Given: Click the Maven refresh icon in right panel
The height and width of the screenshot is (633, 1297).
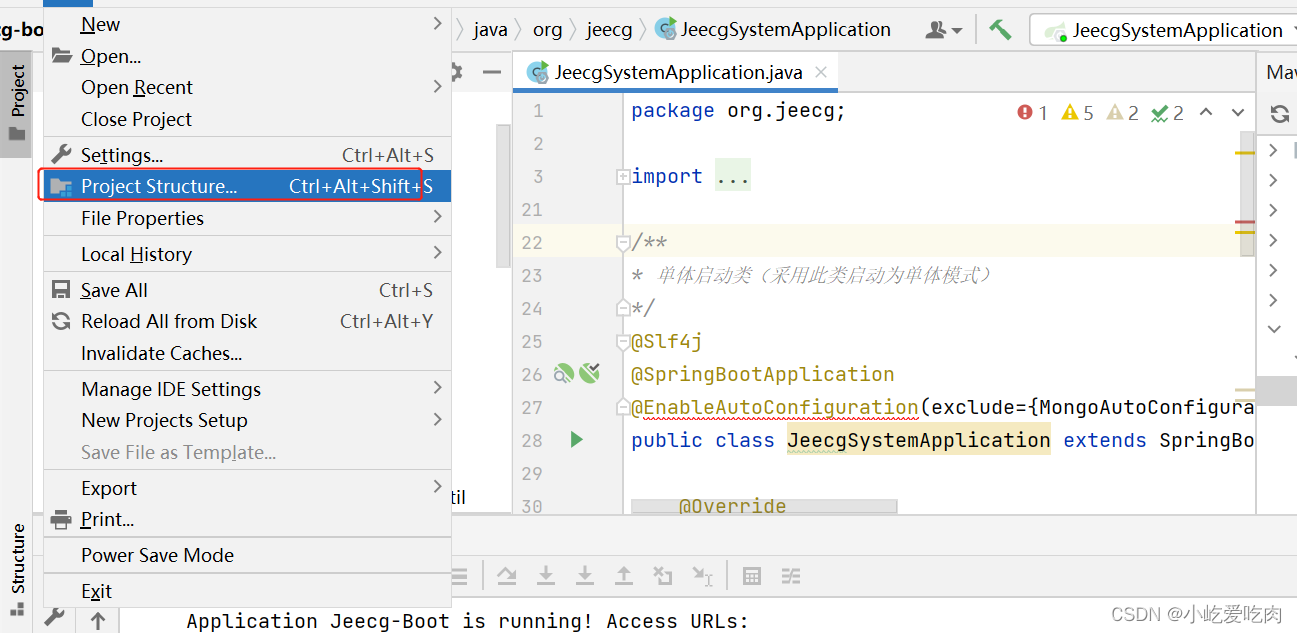Looking at the screenshot, I should pos(1278,113).
